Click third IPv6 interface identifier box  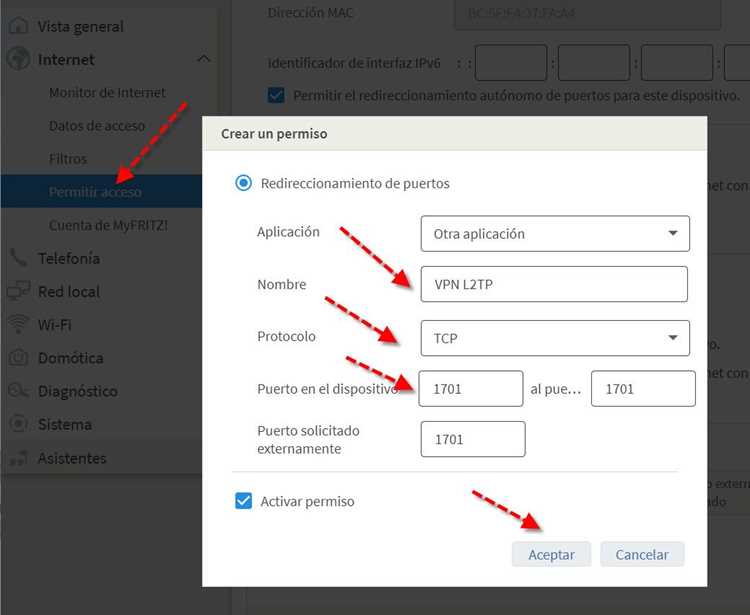tap(677, 63)
